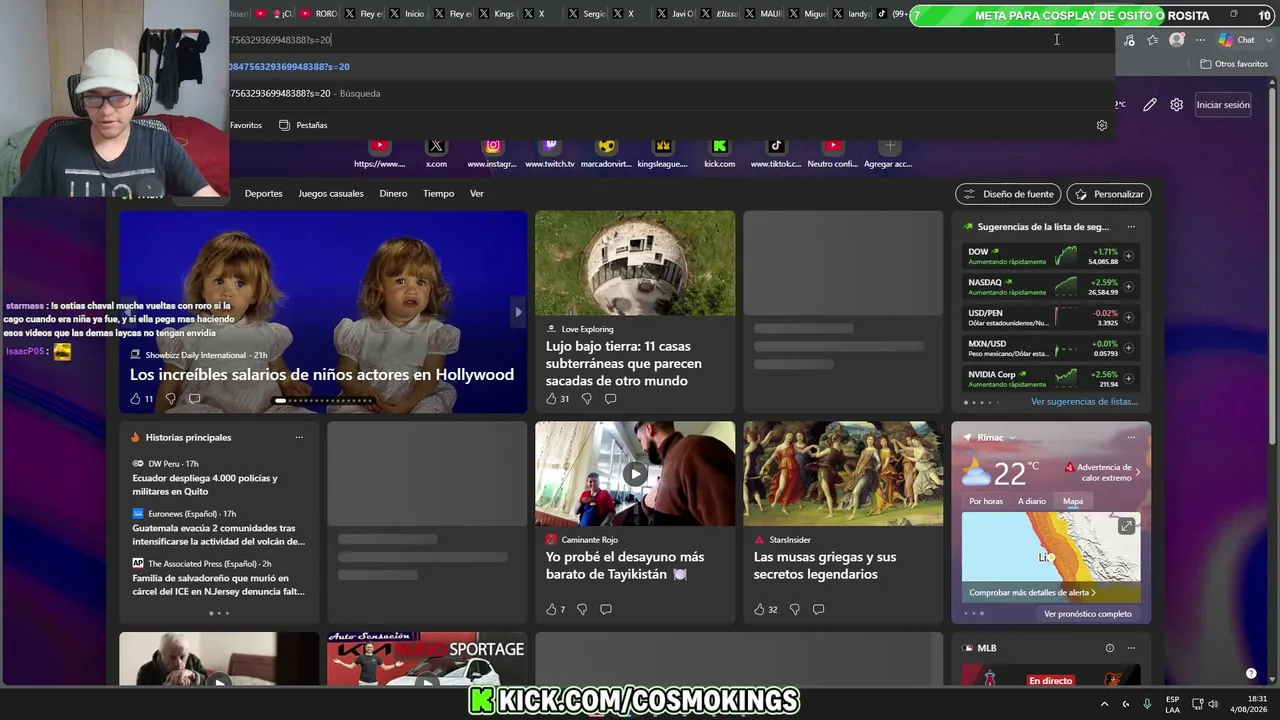Like the Tayikistán breakfast video

(551, 609)
